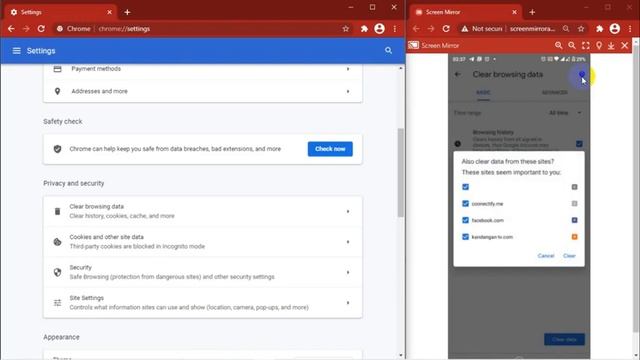Click the orange kandangan-tv.com site icon
640x360 pixels.
(x=574, y=237)
